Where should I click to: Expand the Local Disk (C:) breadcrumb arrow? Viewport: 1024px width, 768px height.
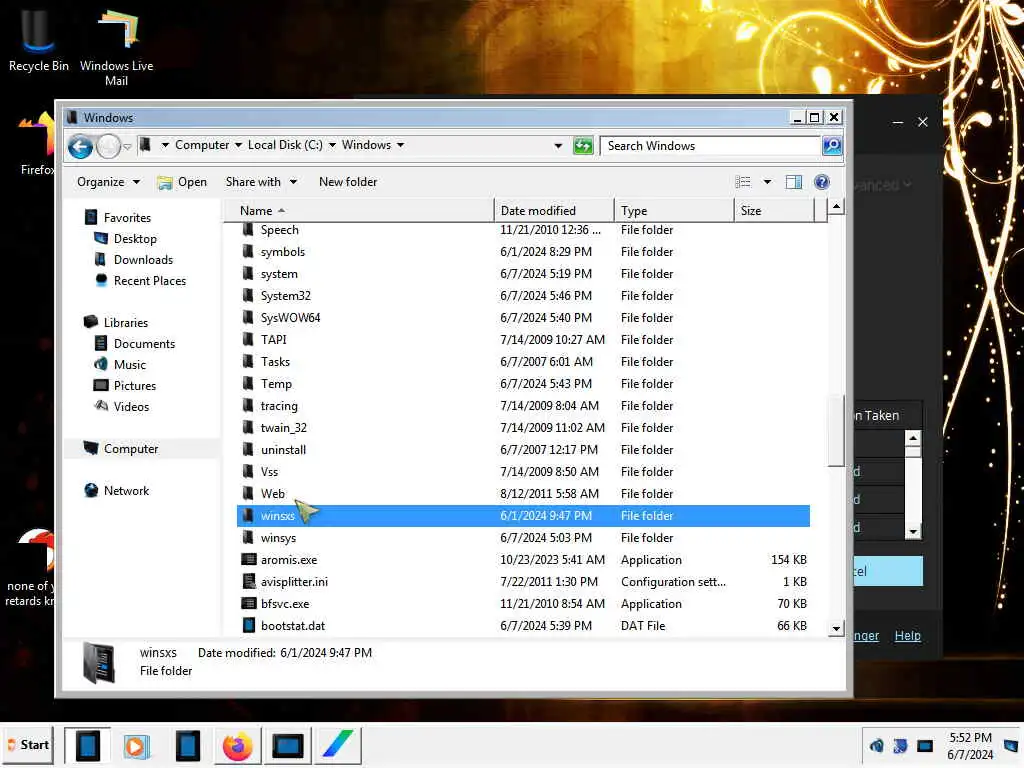point(332,145)
